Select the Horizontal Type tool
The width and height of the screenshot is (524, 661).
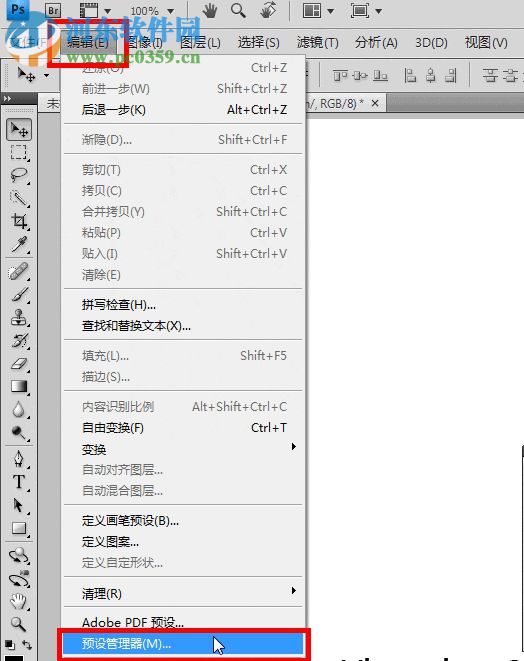19,481
